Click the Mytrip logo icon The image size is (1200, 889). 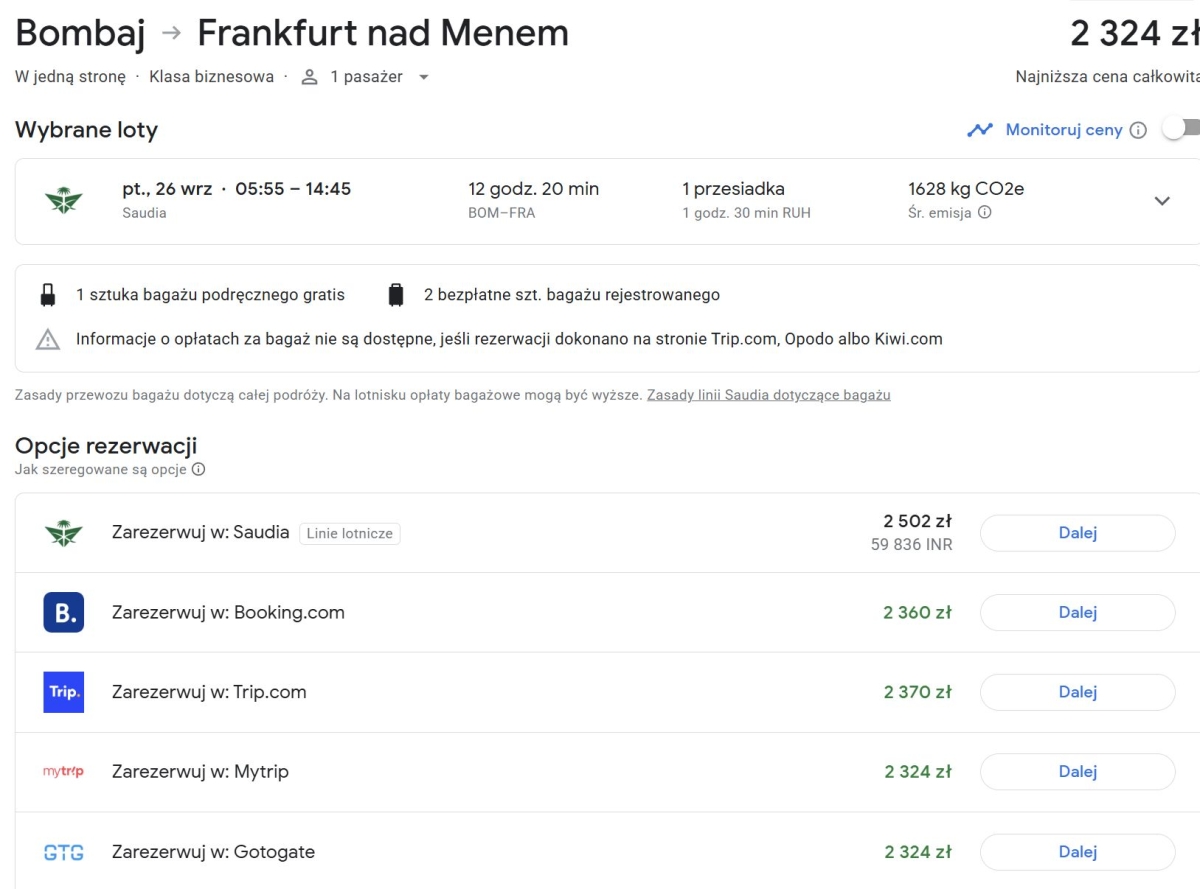click(x=64, y=771)
